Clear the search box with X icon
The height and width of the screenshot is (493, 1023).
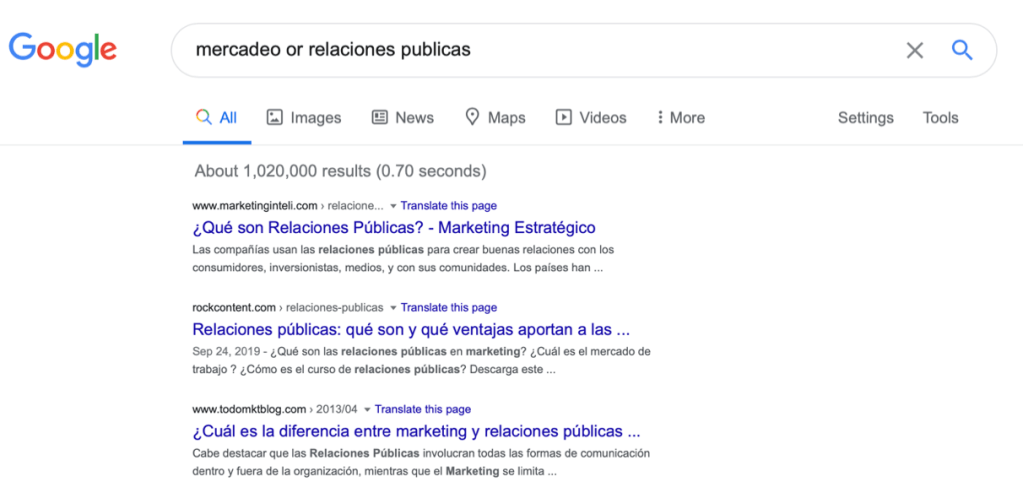(x=914, y=50)
